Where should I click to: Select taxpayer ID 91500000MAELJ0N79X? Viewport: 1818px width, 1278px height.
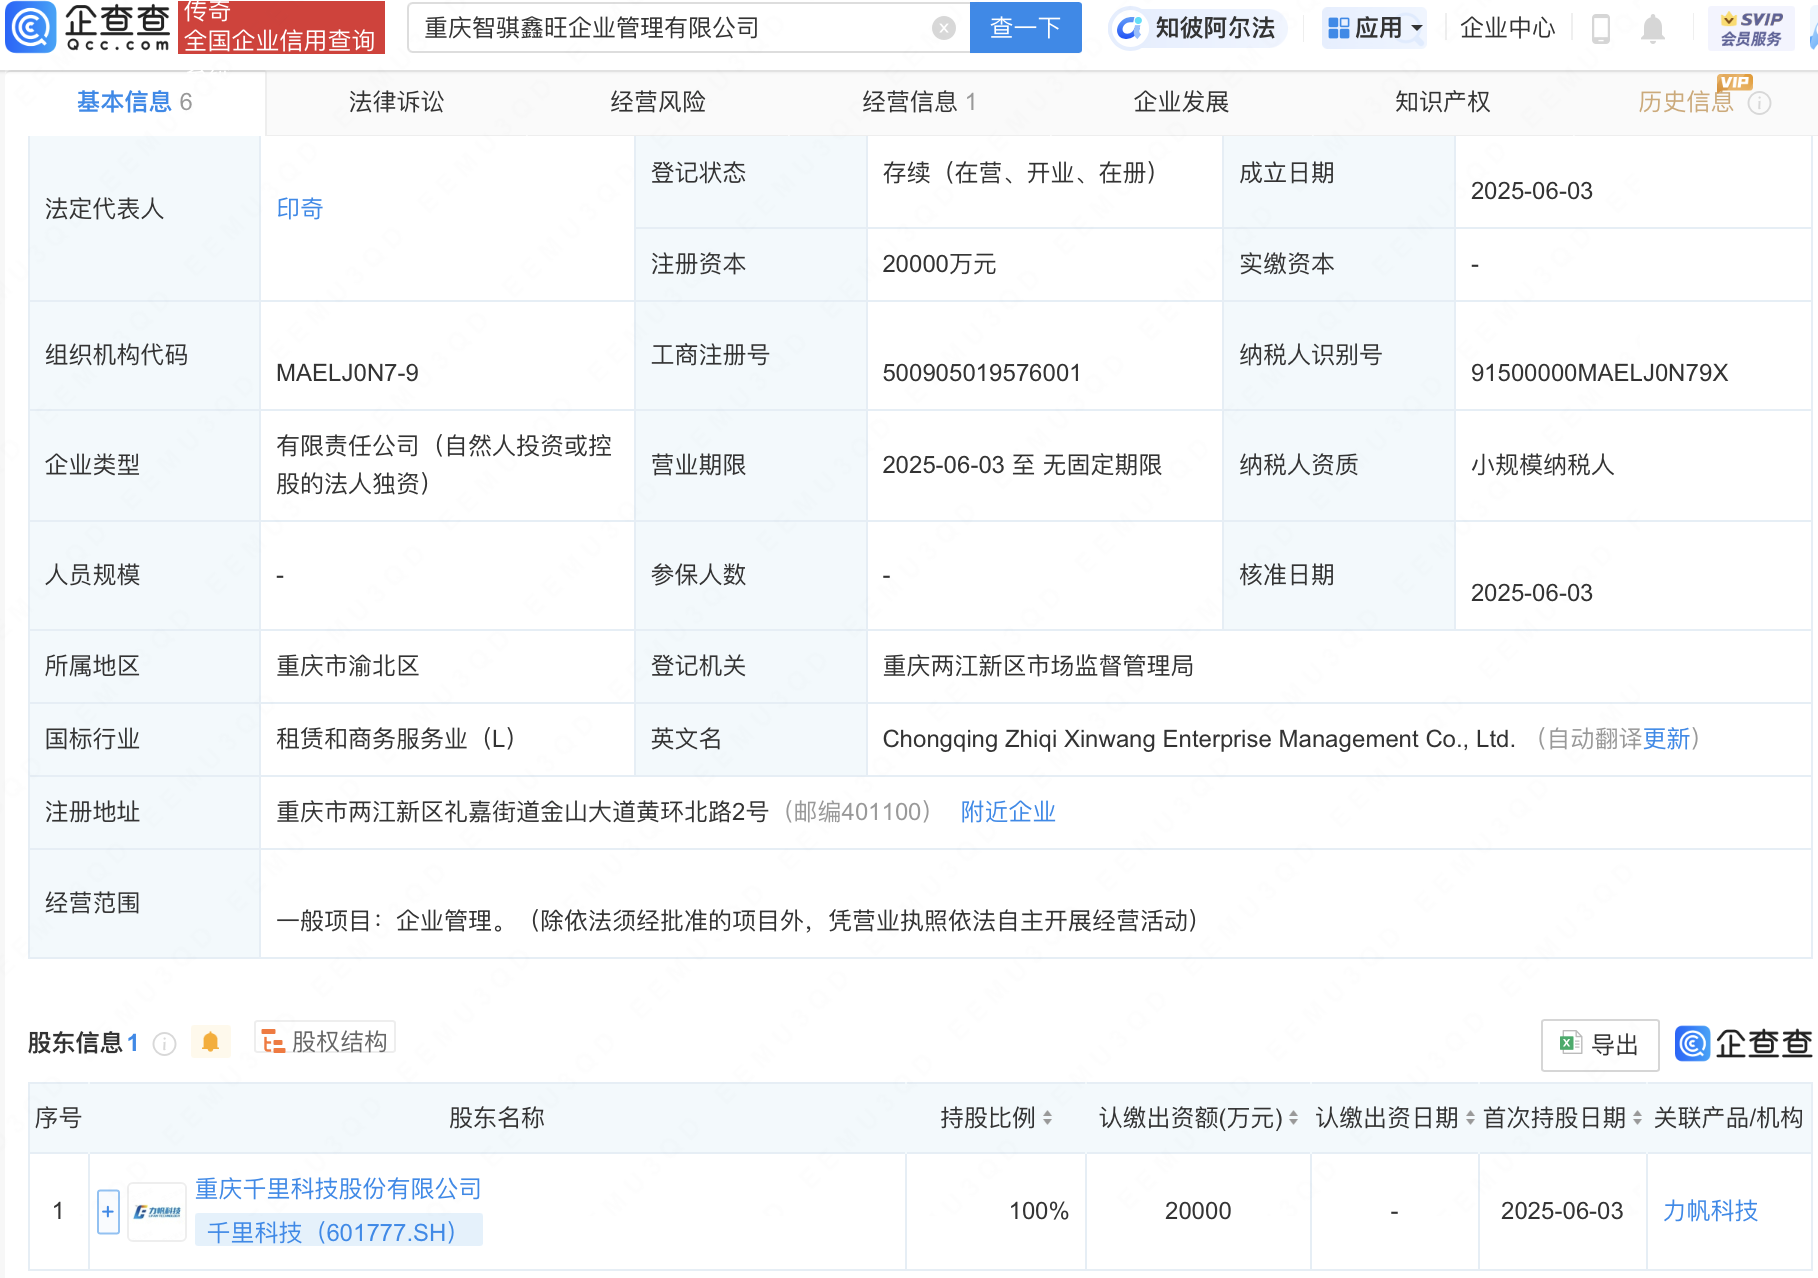pyautogui.click(x=1599, y=373)
